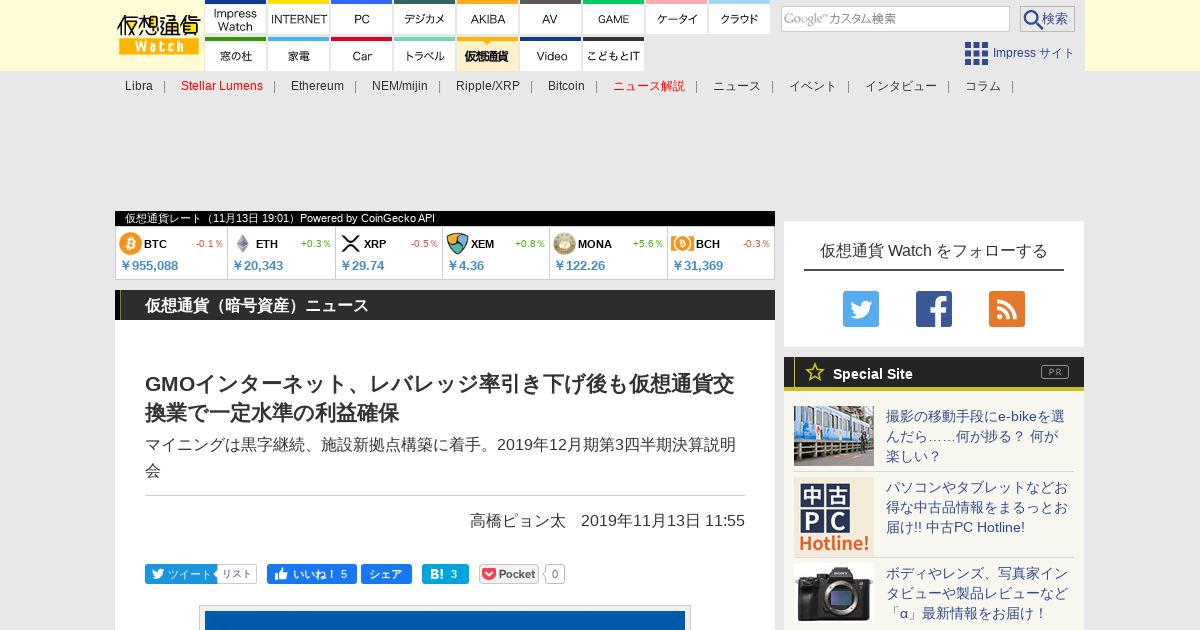Open the 中古PC Hotline! text link
This screenshot has height=630, width=1200.
tap(977, 507)
